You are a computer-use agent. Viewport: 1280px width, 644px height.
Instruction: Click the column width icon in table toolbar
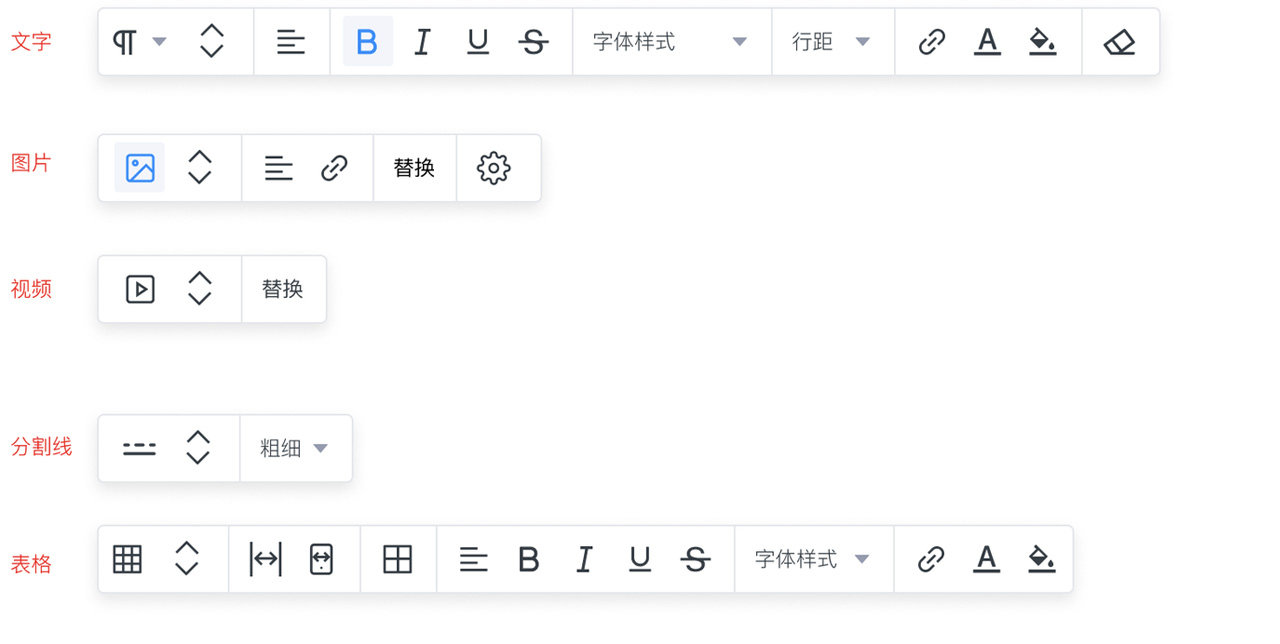point(265,559)
